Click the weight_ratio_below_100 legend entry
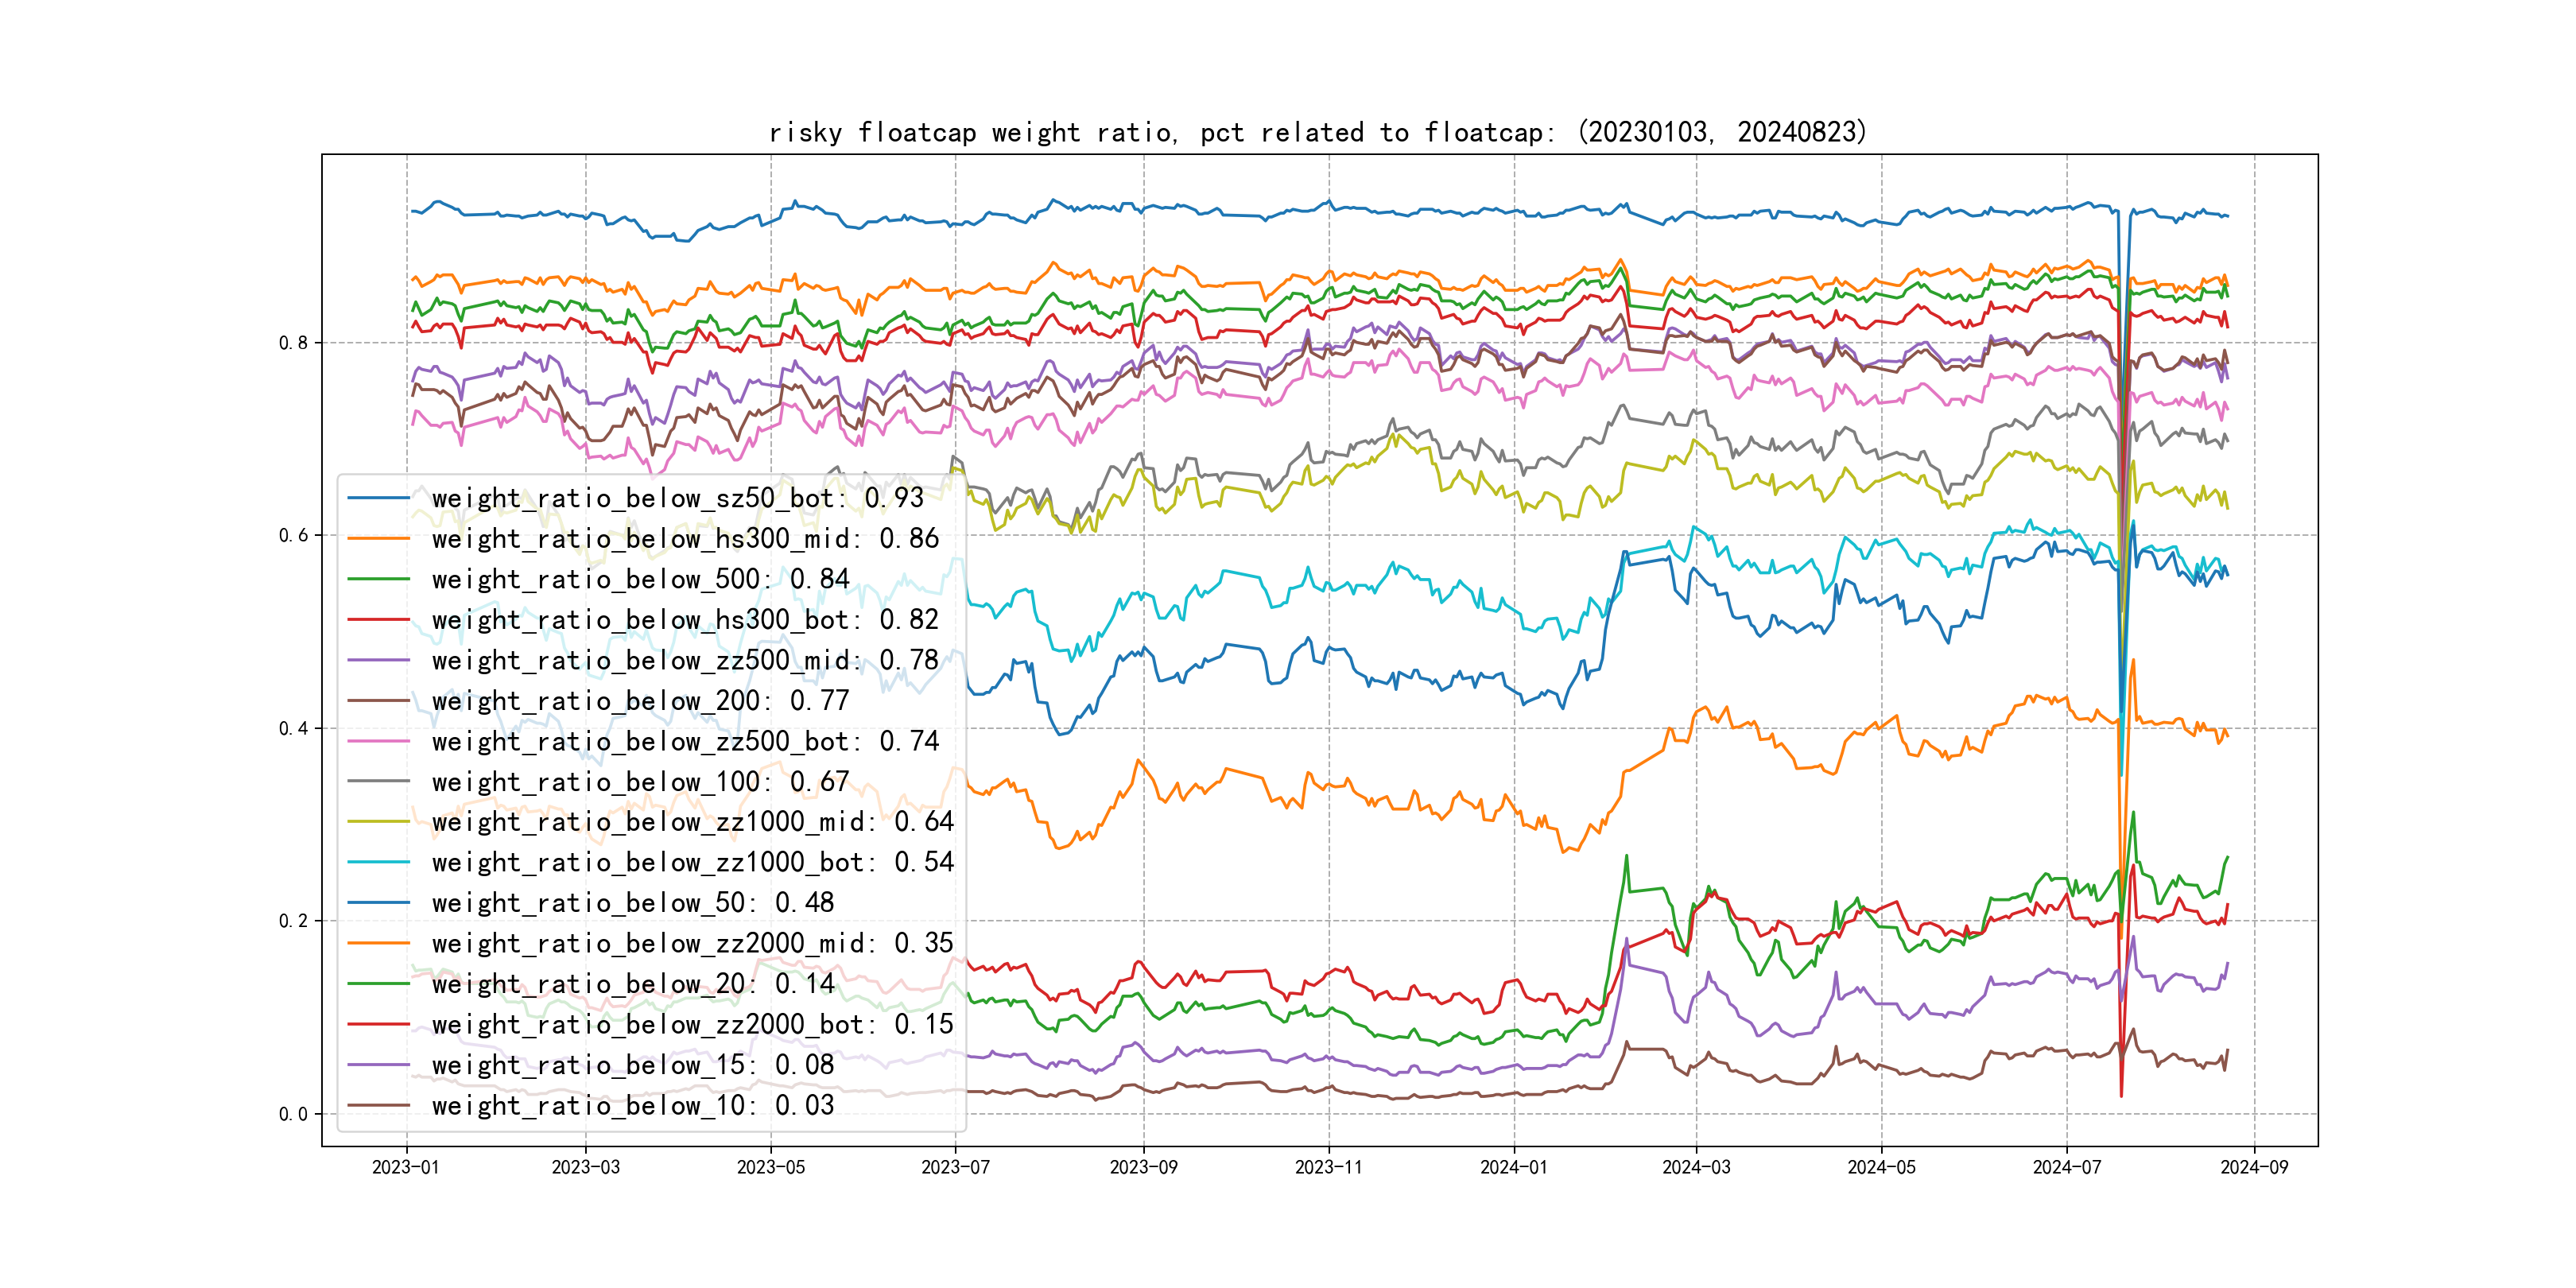This screenshot has width=2576, height=1288. coord(640,782)
